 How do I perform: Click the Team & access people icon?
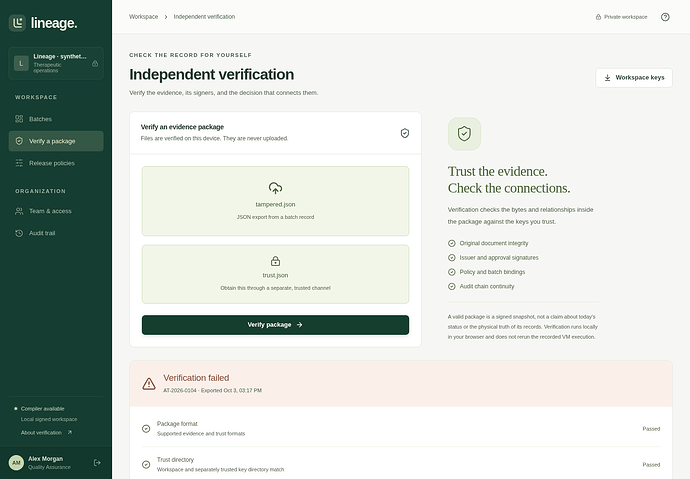pyautogui.click(x=19, y=211)
